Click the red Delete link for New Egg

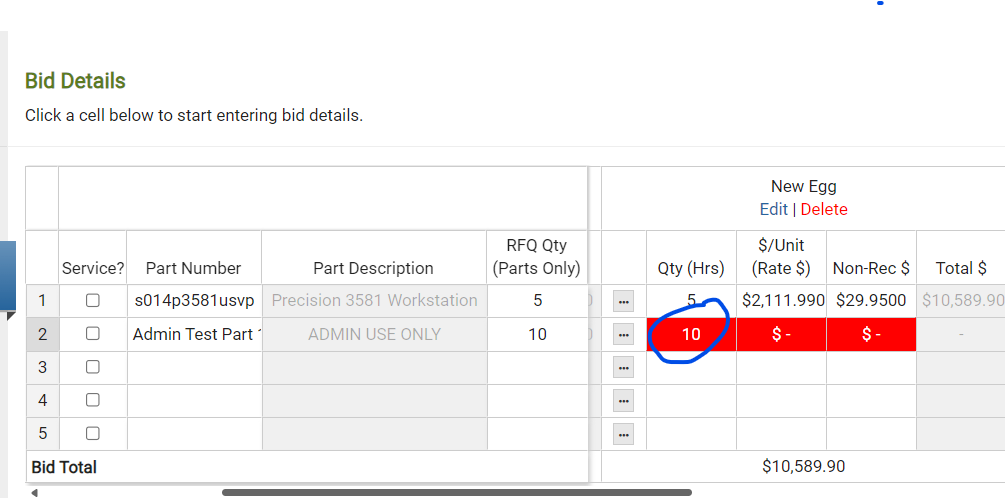pyautogui.click(x=824, y=209)
